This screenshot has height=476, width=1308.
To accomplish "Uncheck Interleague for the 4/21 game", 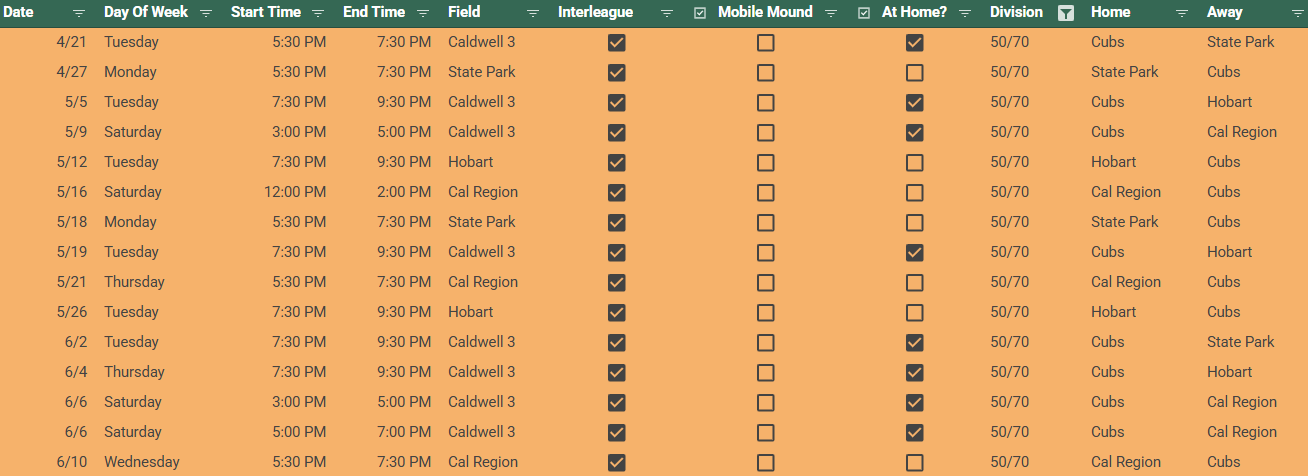I will [617, 43].
